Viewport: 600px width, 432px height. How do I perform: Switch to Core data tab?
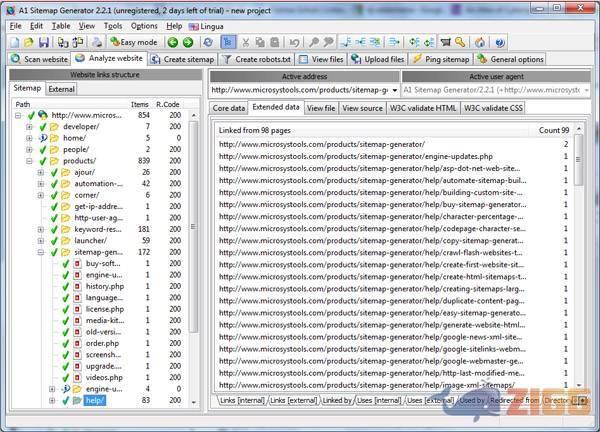click(x=229, y=108)
